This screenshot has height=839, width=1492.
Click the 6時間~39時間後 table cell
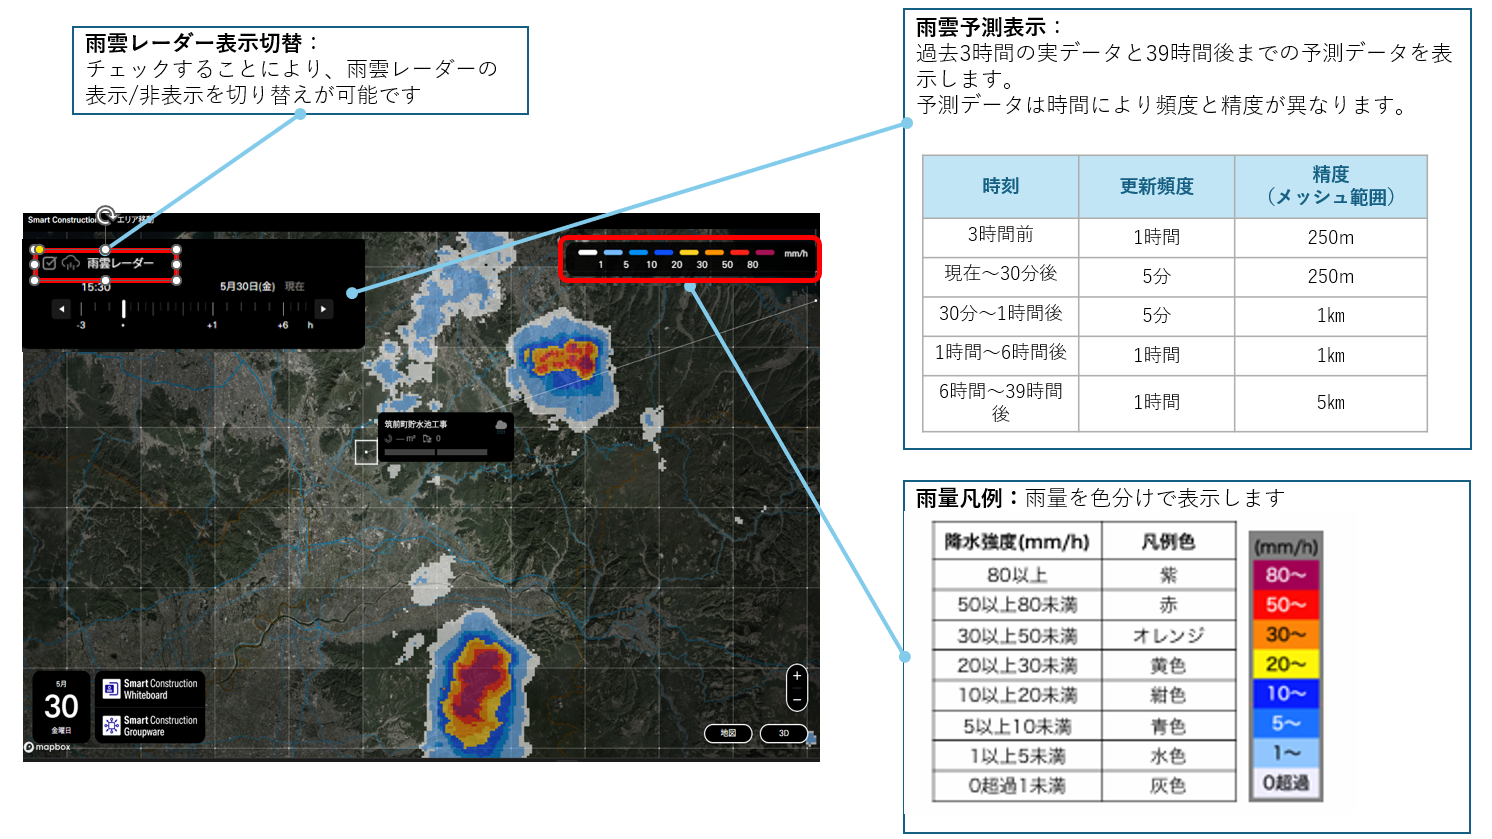point(1000,402)
